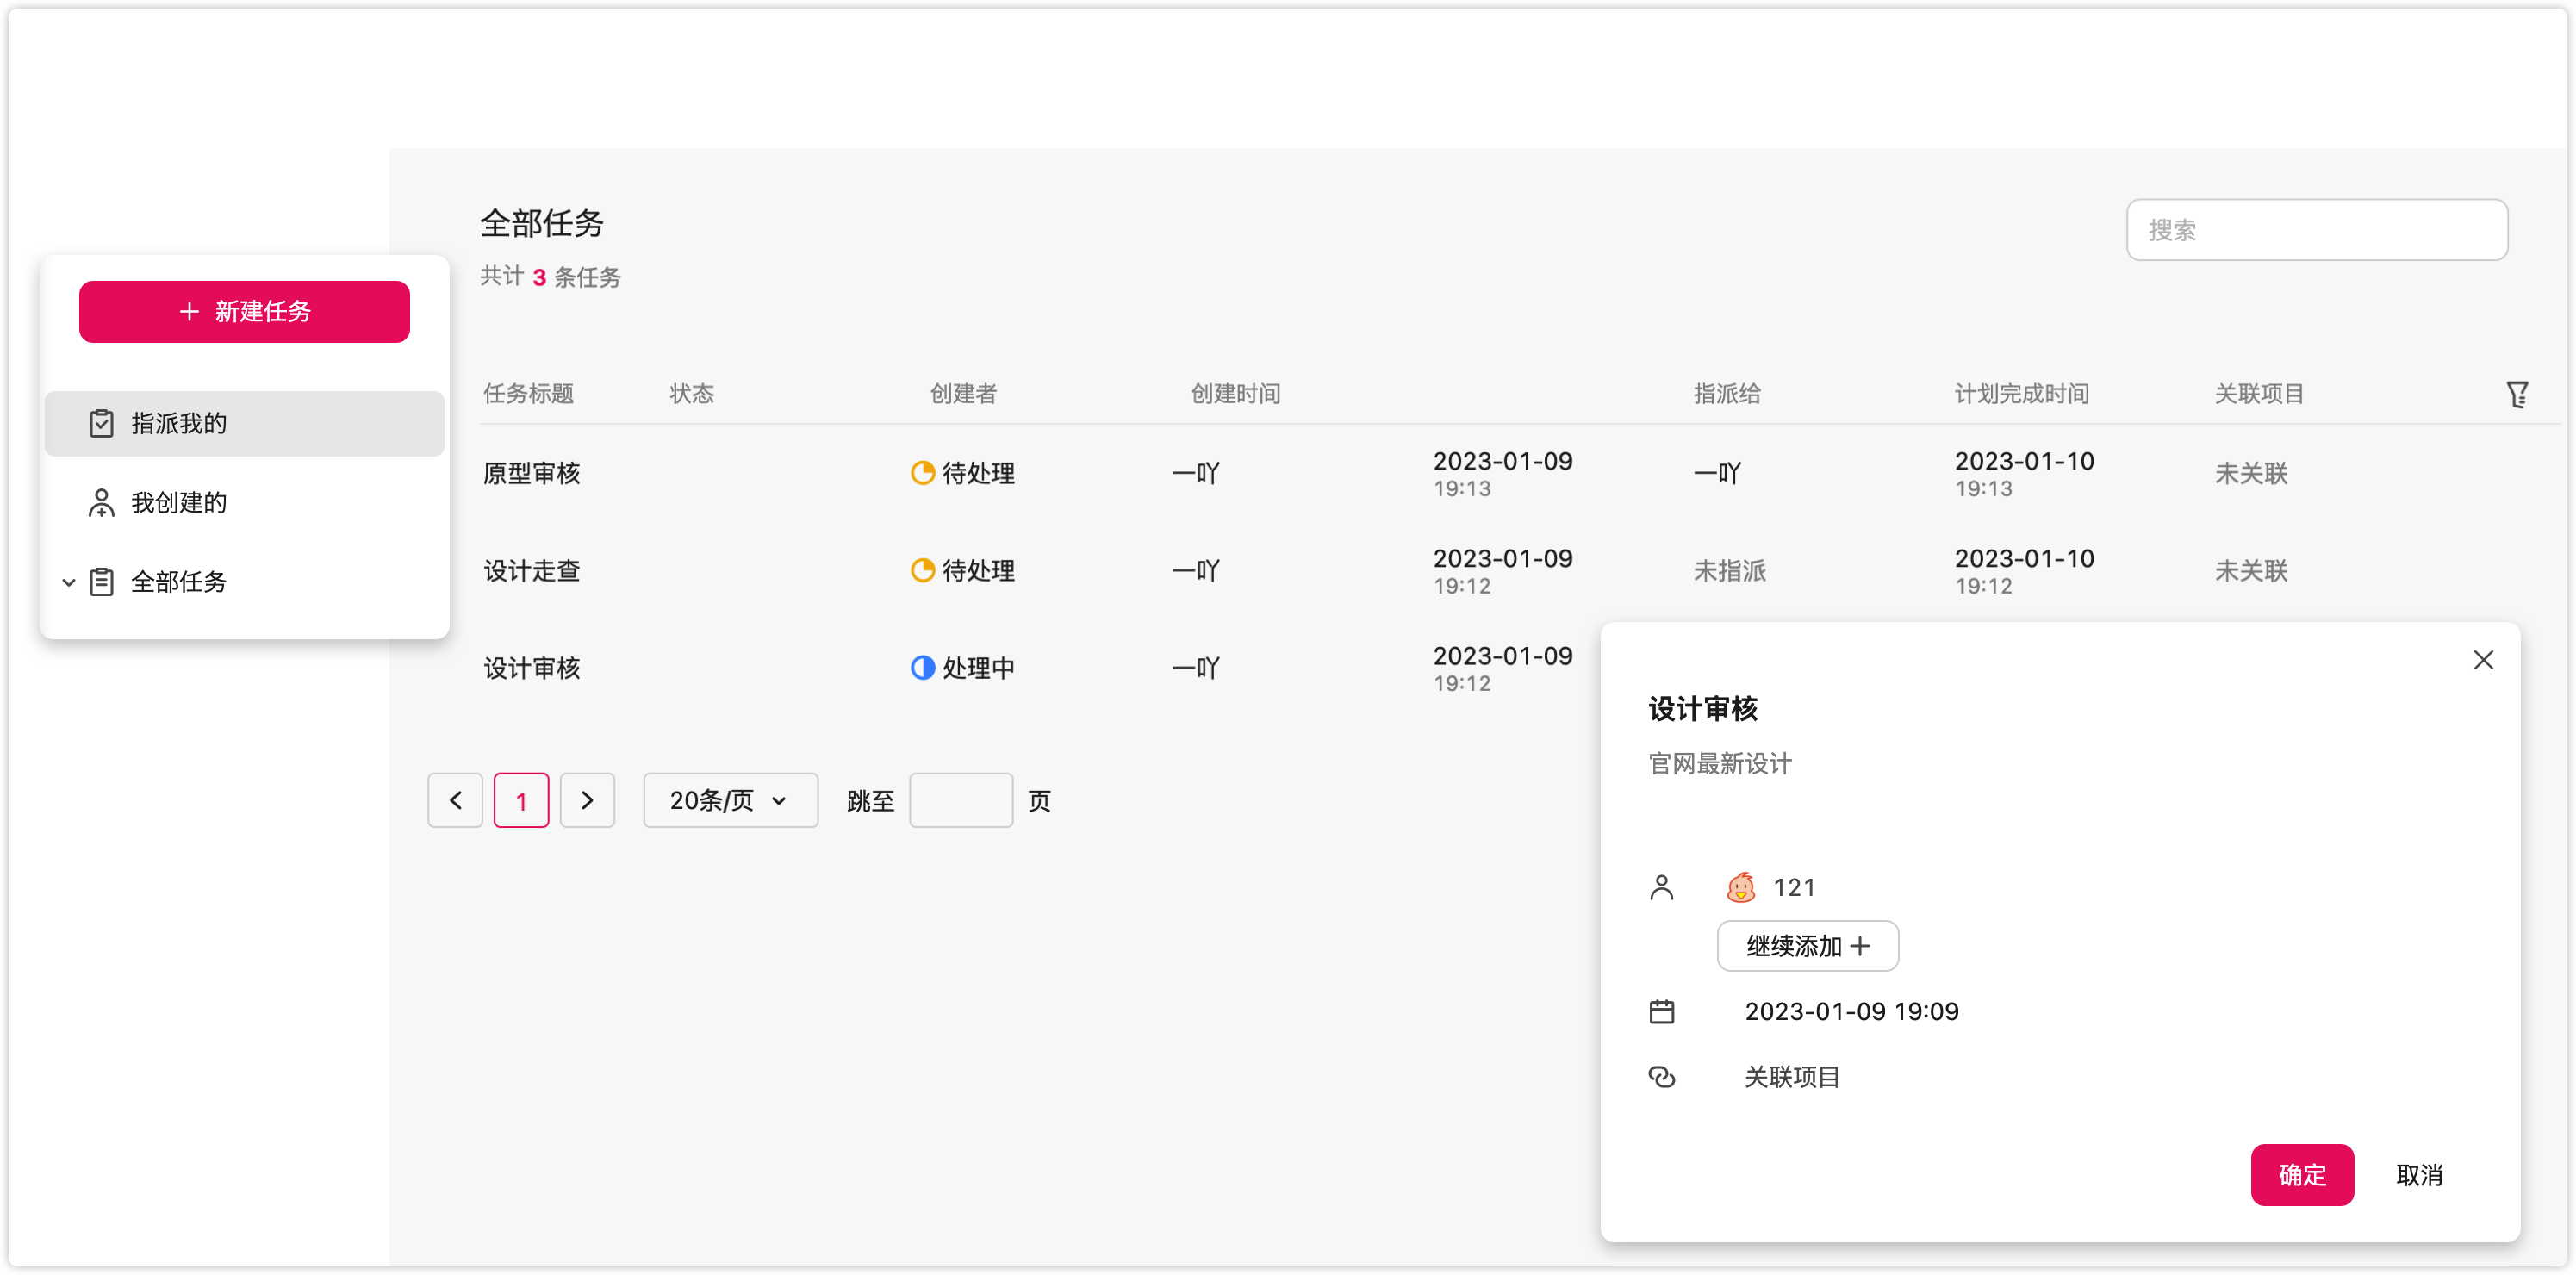Close the 设计审核 dialog with X
This screenshot has width=2576, height=1275.
click(2483, 660)
